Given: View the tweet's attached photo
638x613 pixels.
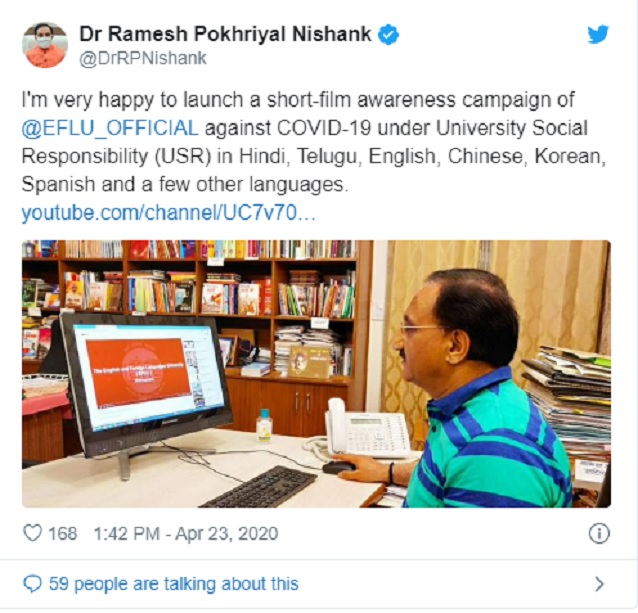Looking at the screenshot, I should [x=316, y=374].
